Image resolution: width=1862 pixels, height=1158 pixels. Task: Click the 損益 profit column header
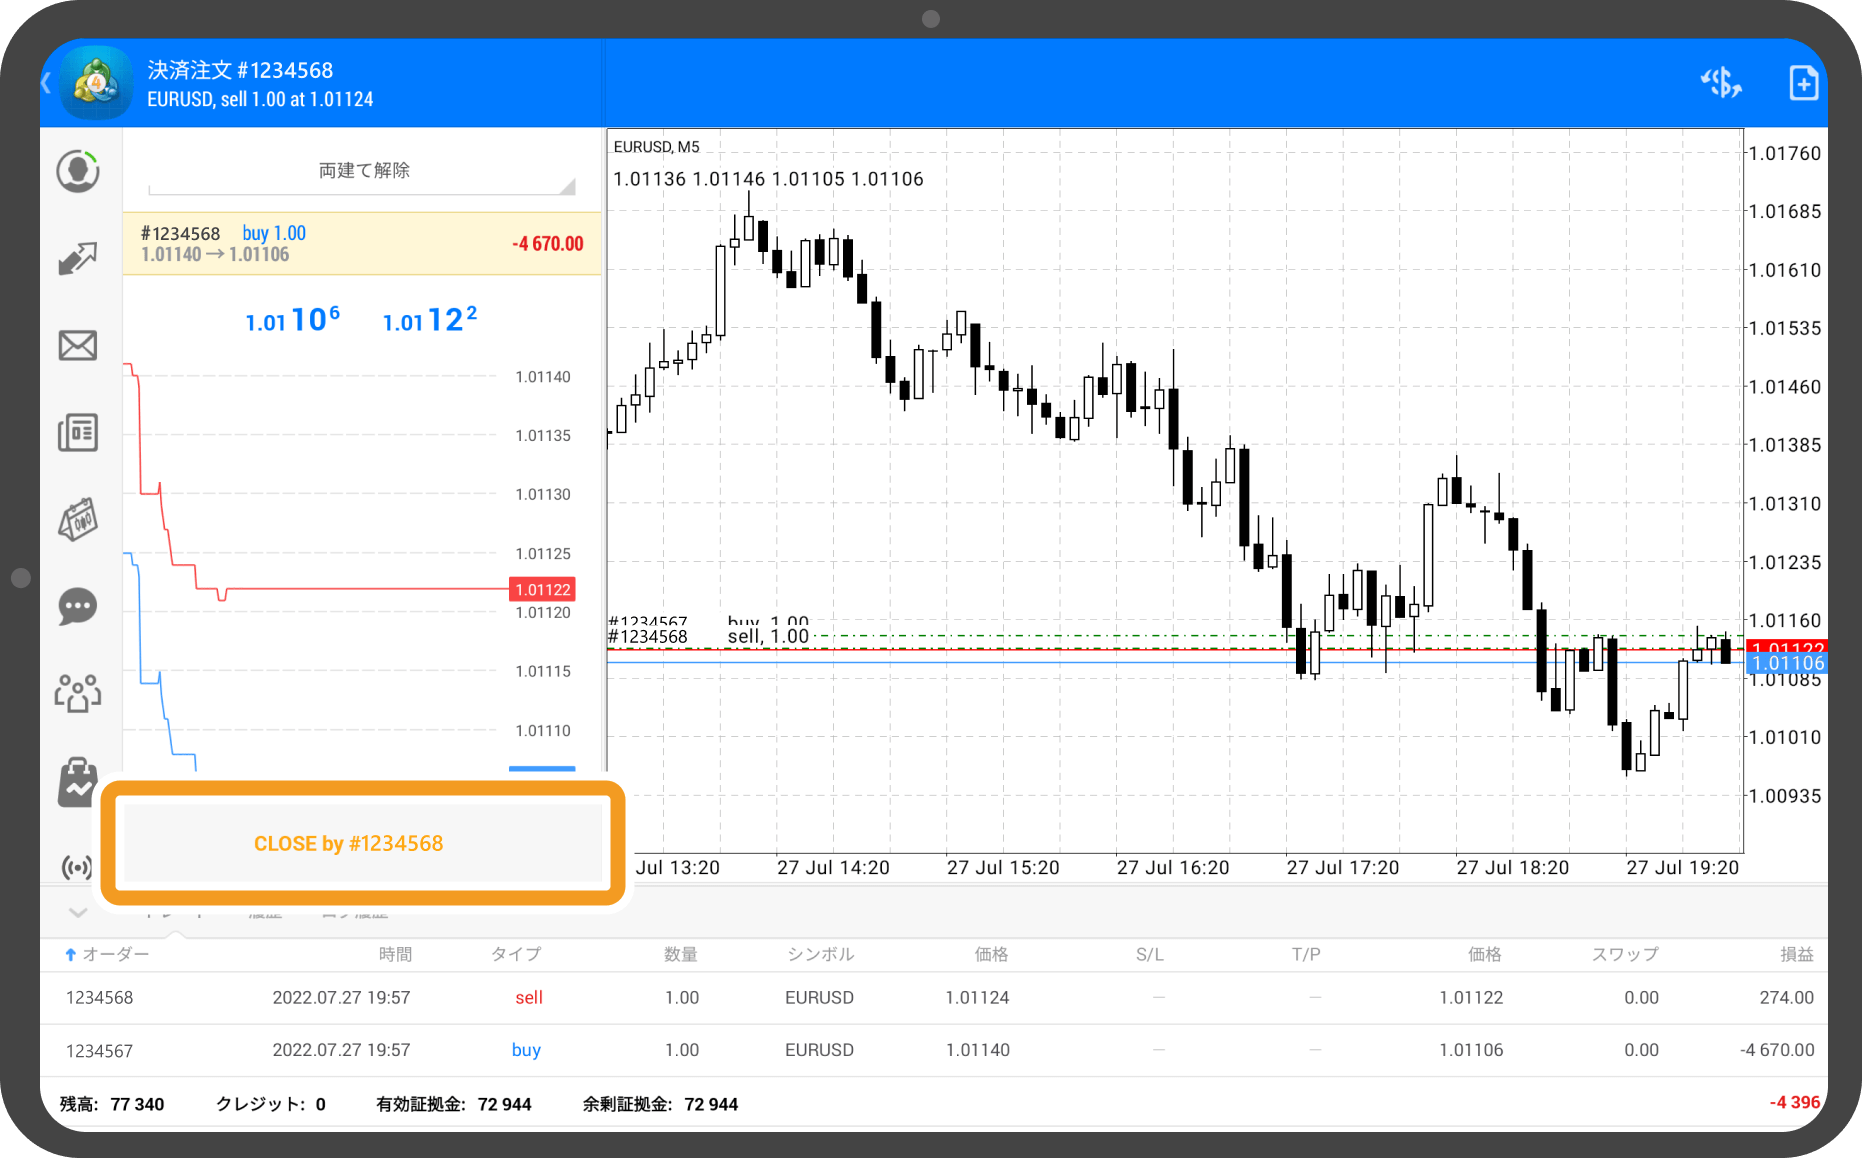click(x=1796, y=954)
